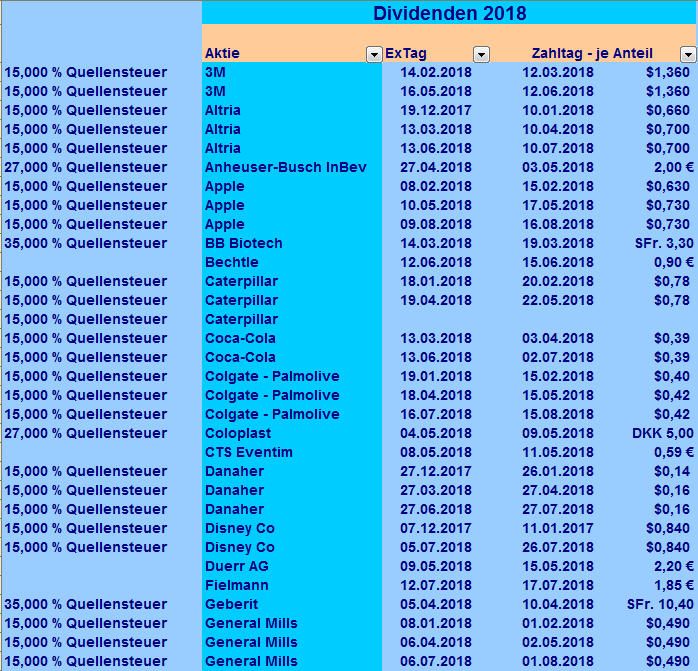Click Coca-Cola Zahltag date 02.07.2018
Image resolution: width=698 pixels, height=671 pixels.
coord(558,357)
